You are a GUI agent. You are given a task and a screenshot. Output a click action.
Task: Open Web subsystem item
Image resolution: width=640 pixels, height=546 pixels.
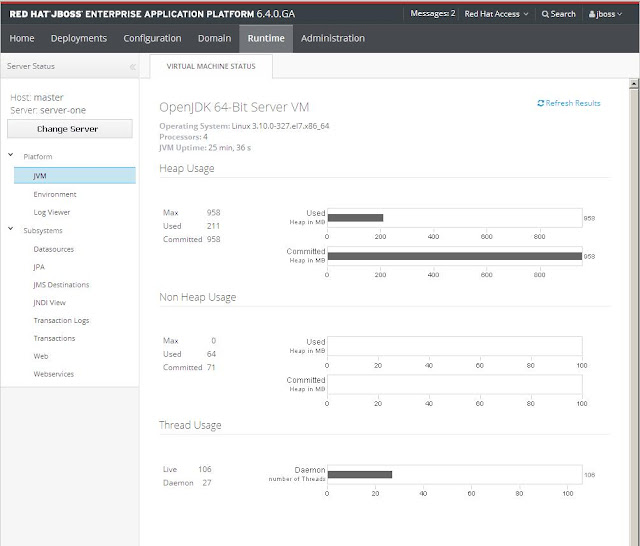[x=41, y=356]
